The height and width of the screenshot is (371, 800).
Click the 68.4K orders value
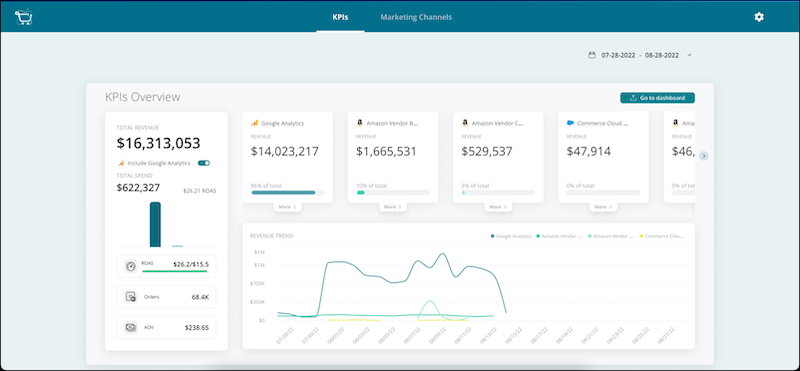200,297
